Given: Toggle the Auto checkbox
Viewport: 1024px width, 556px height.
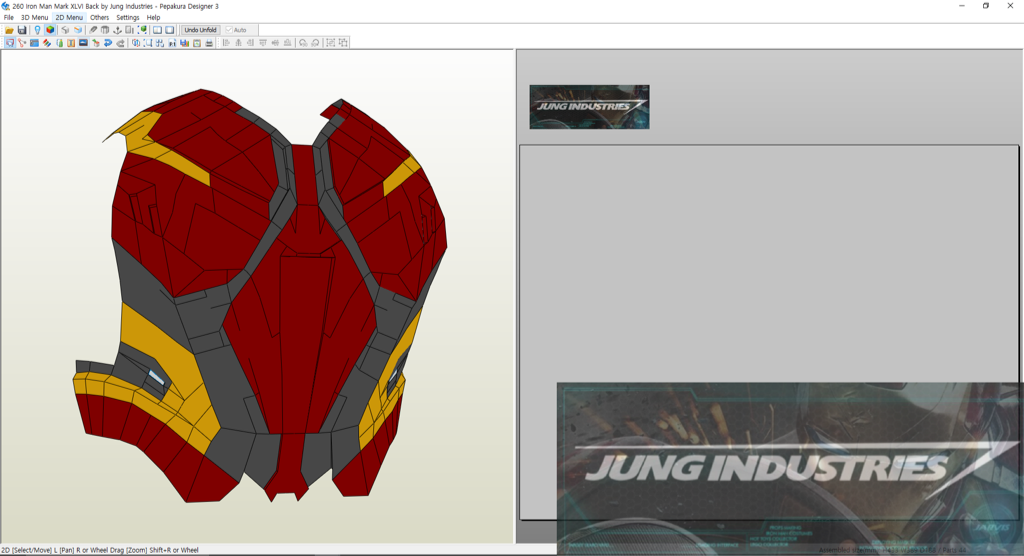Looking at the screenshot, I should 229,30.
